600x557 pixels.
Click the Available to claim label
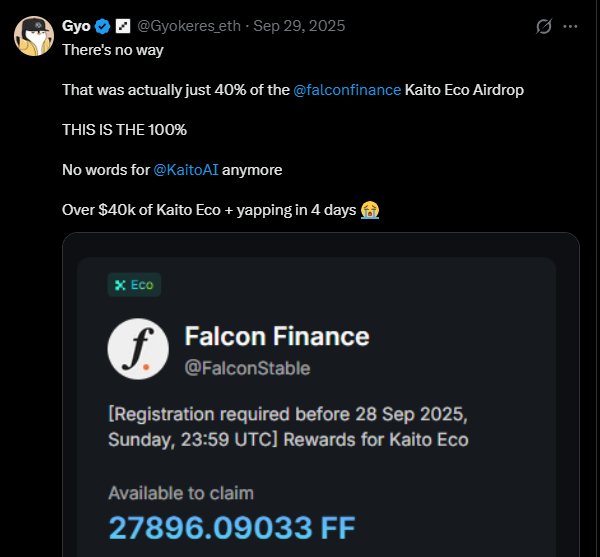tap(180, 493)
